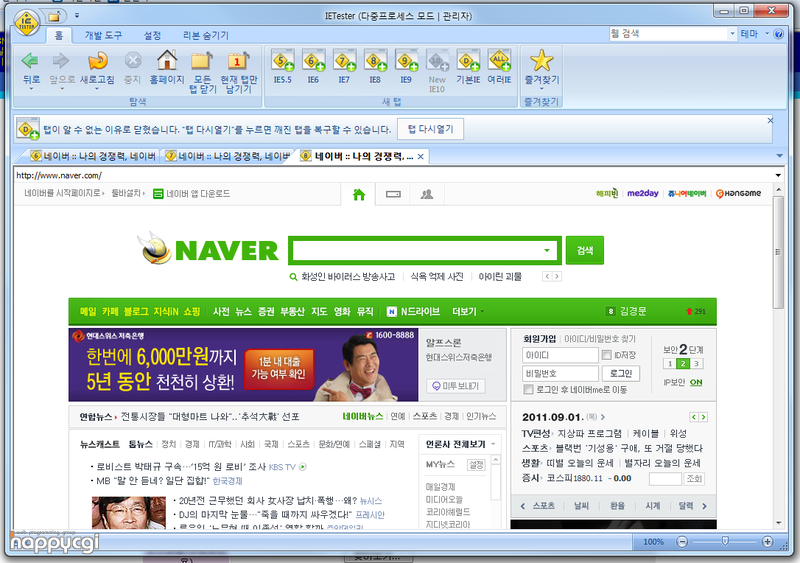Click the Naver home green house icon
Screen dimensions: 800x563
359,194
